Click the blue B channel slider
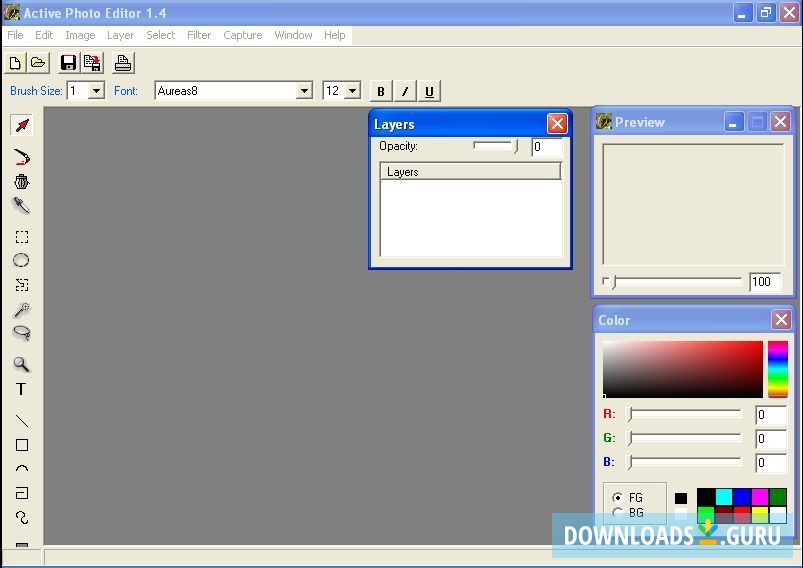 tap(685, 462)
